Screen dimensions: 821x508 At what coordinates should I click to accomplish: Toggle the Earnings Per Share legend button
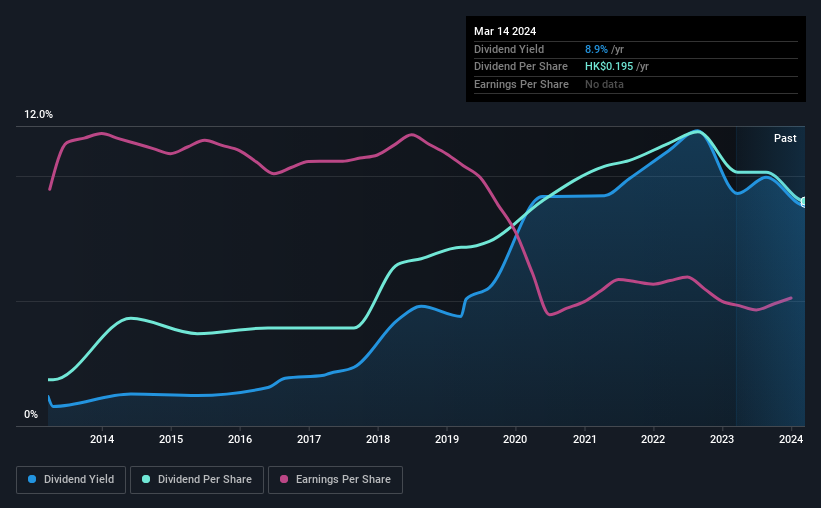click(335, 480)
